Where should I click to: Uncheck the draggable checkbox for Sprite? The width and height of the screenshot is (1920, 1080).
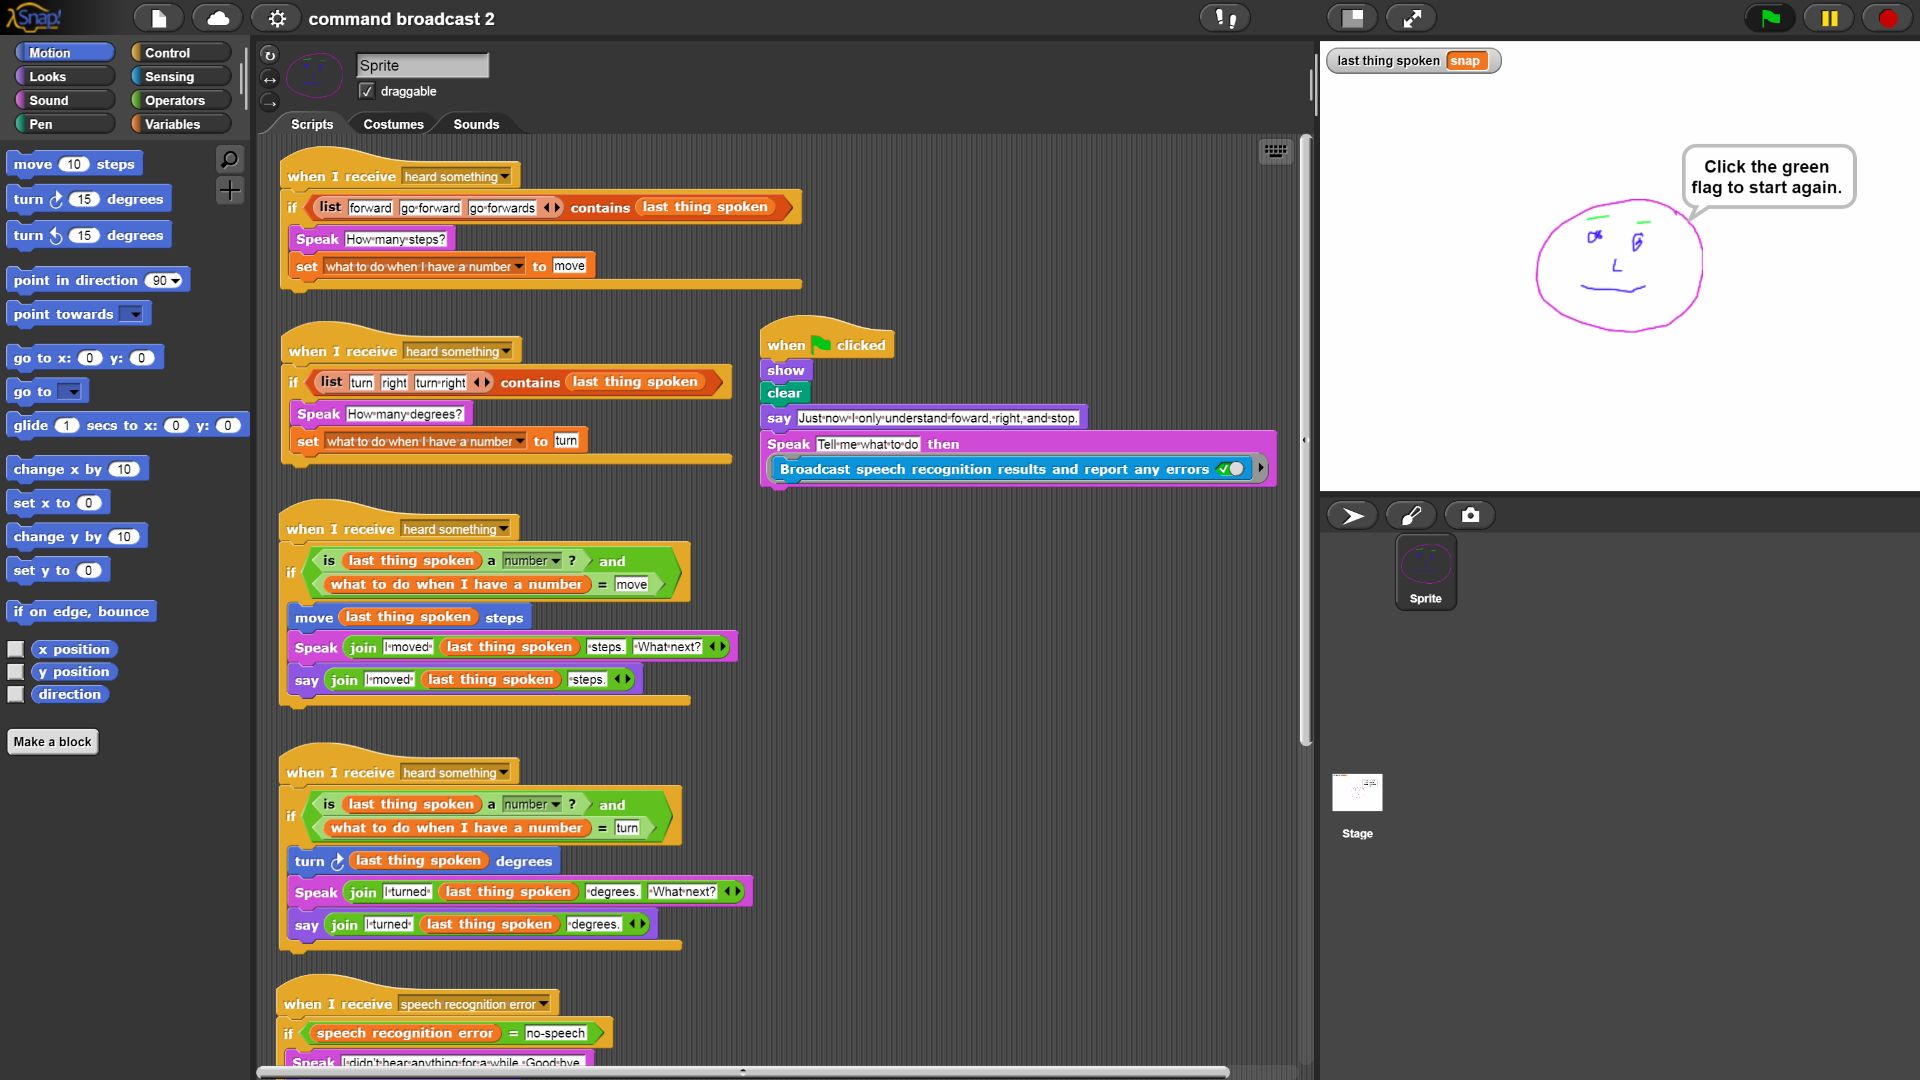point(367,91)
